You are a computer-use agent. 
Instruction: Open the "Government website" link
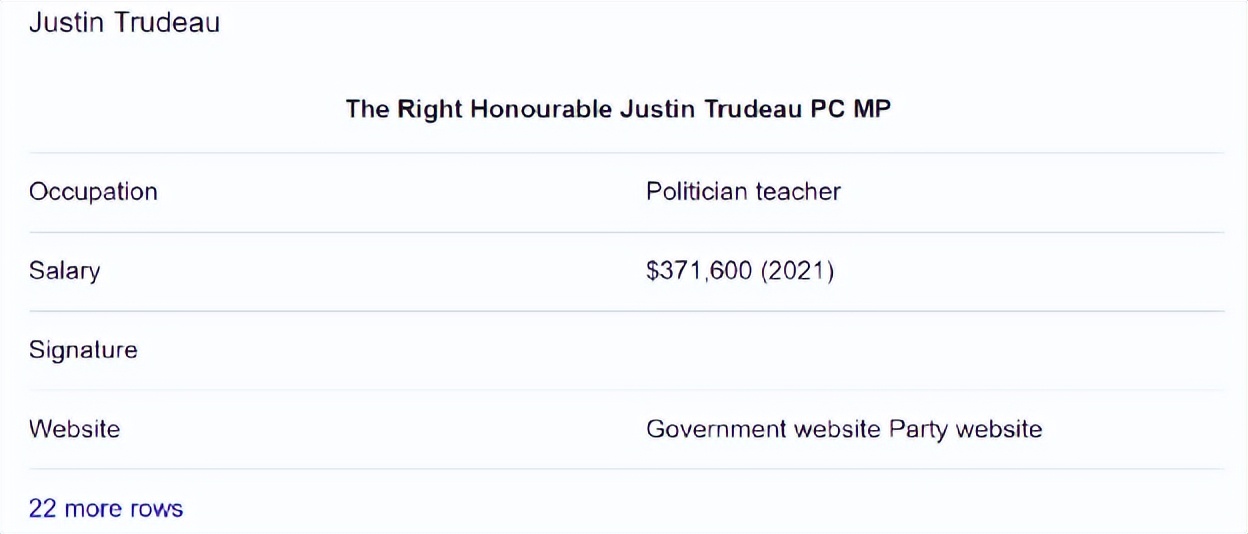[x=764, y=429]
